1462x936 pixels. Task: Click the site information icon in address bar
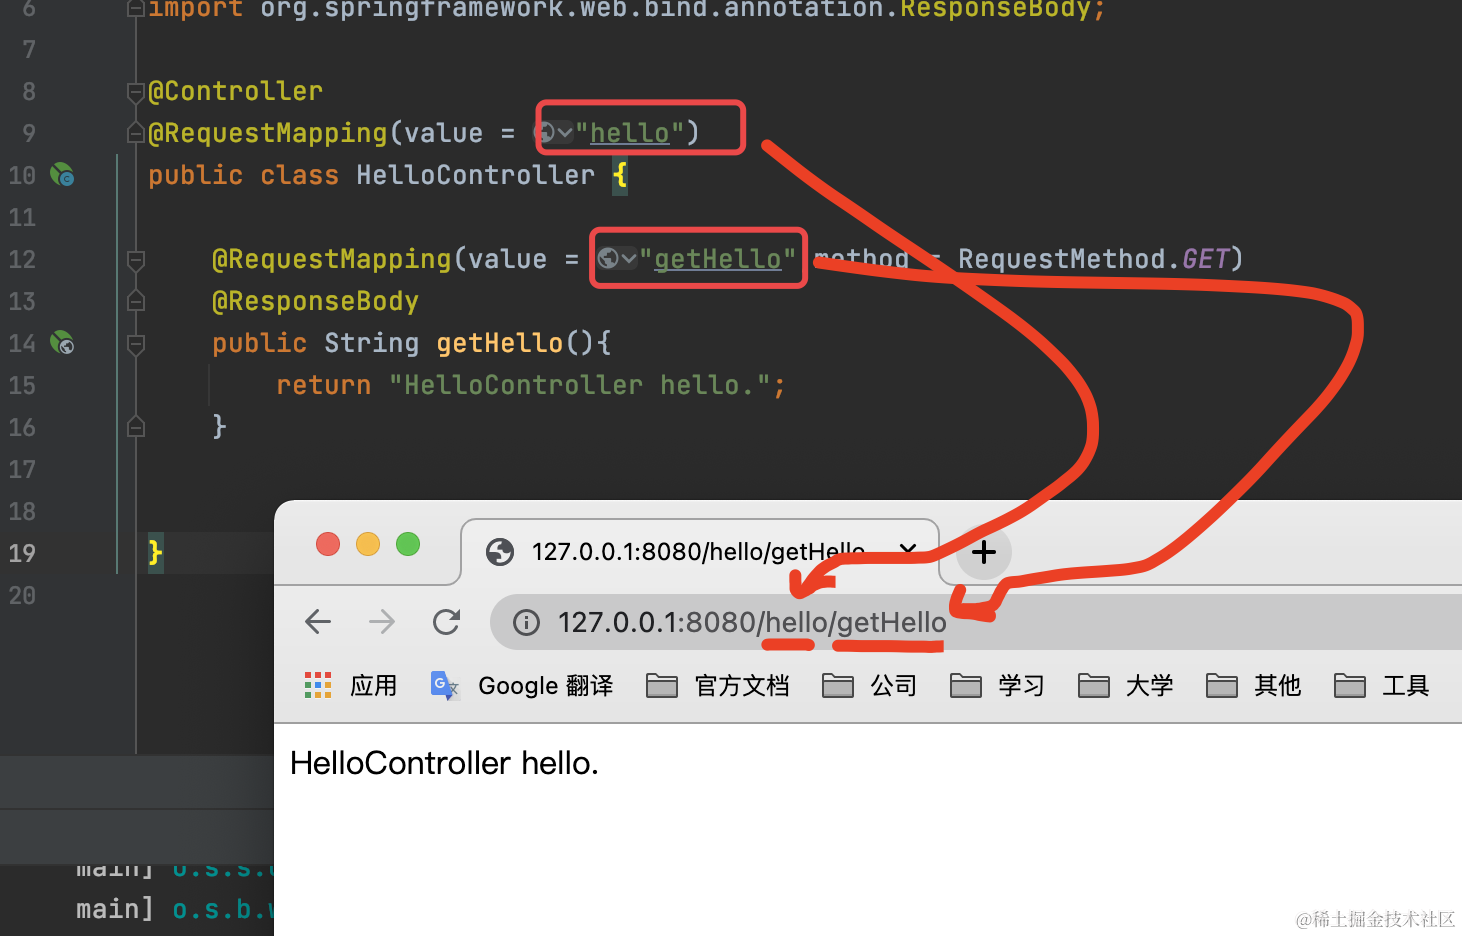tap(526, 623)
